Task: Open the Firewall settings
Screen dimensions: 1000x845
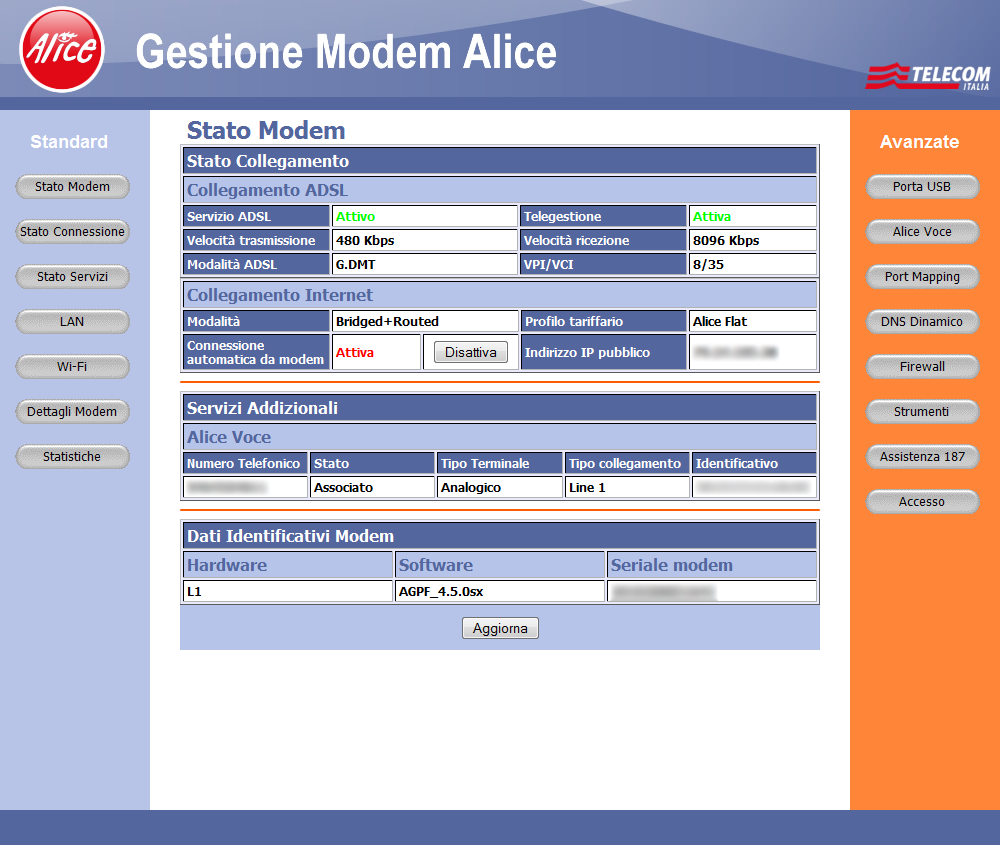Action: [x=922, y=367]
